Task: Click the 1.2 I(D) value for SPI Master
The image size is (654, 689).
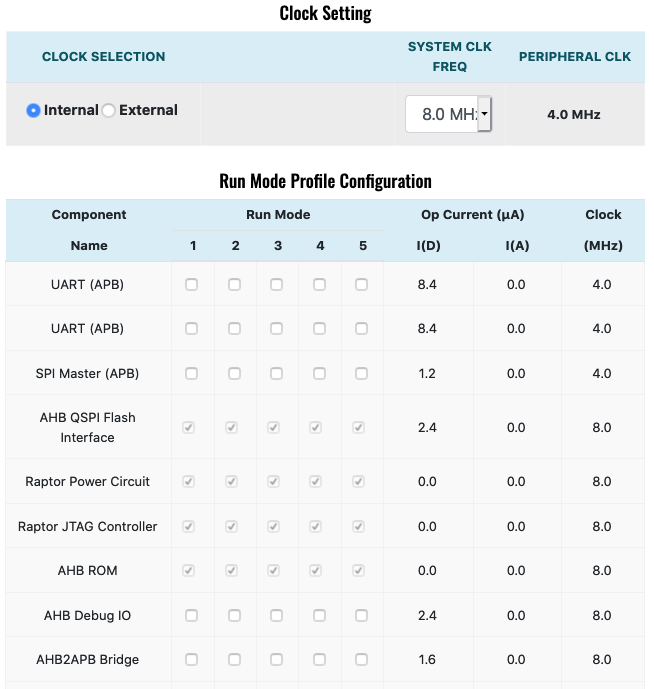Action: 427,374
